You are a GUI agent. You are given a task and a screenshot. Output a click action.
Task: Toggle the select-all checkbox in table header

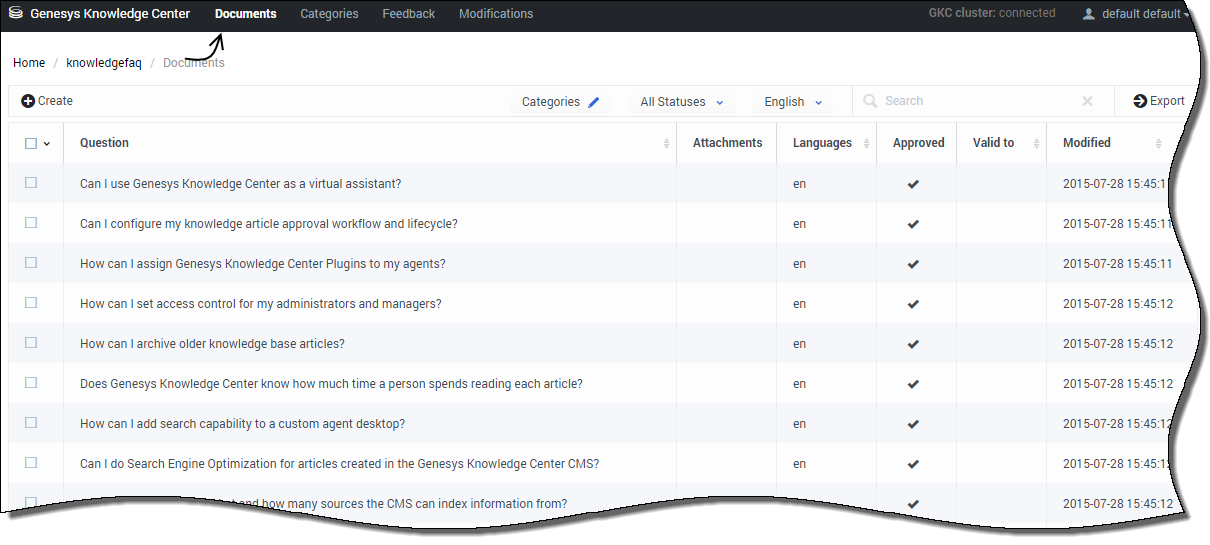[31, 144]
